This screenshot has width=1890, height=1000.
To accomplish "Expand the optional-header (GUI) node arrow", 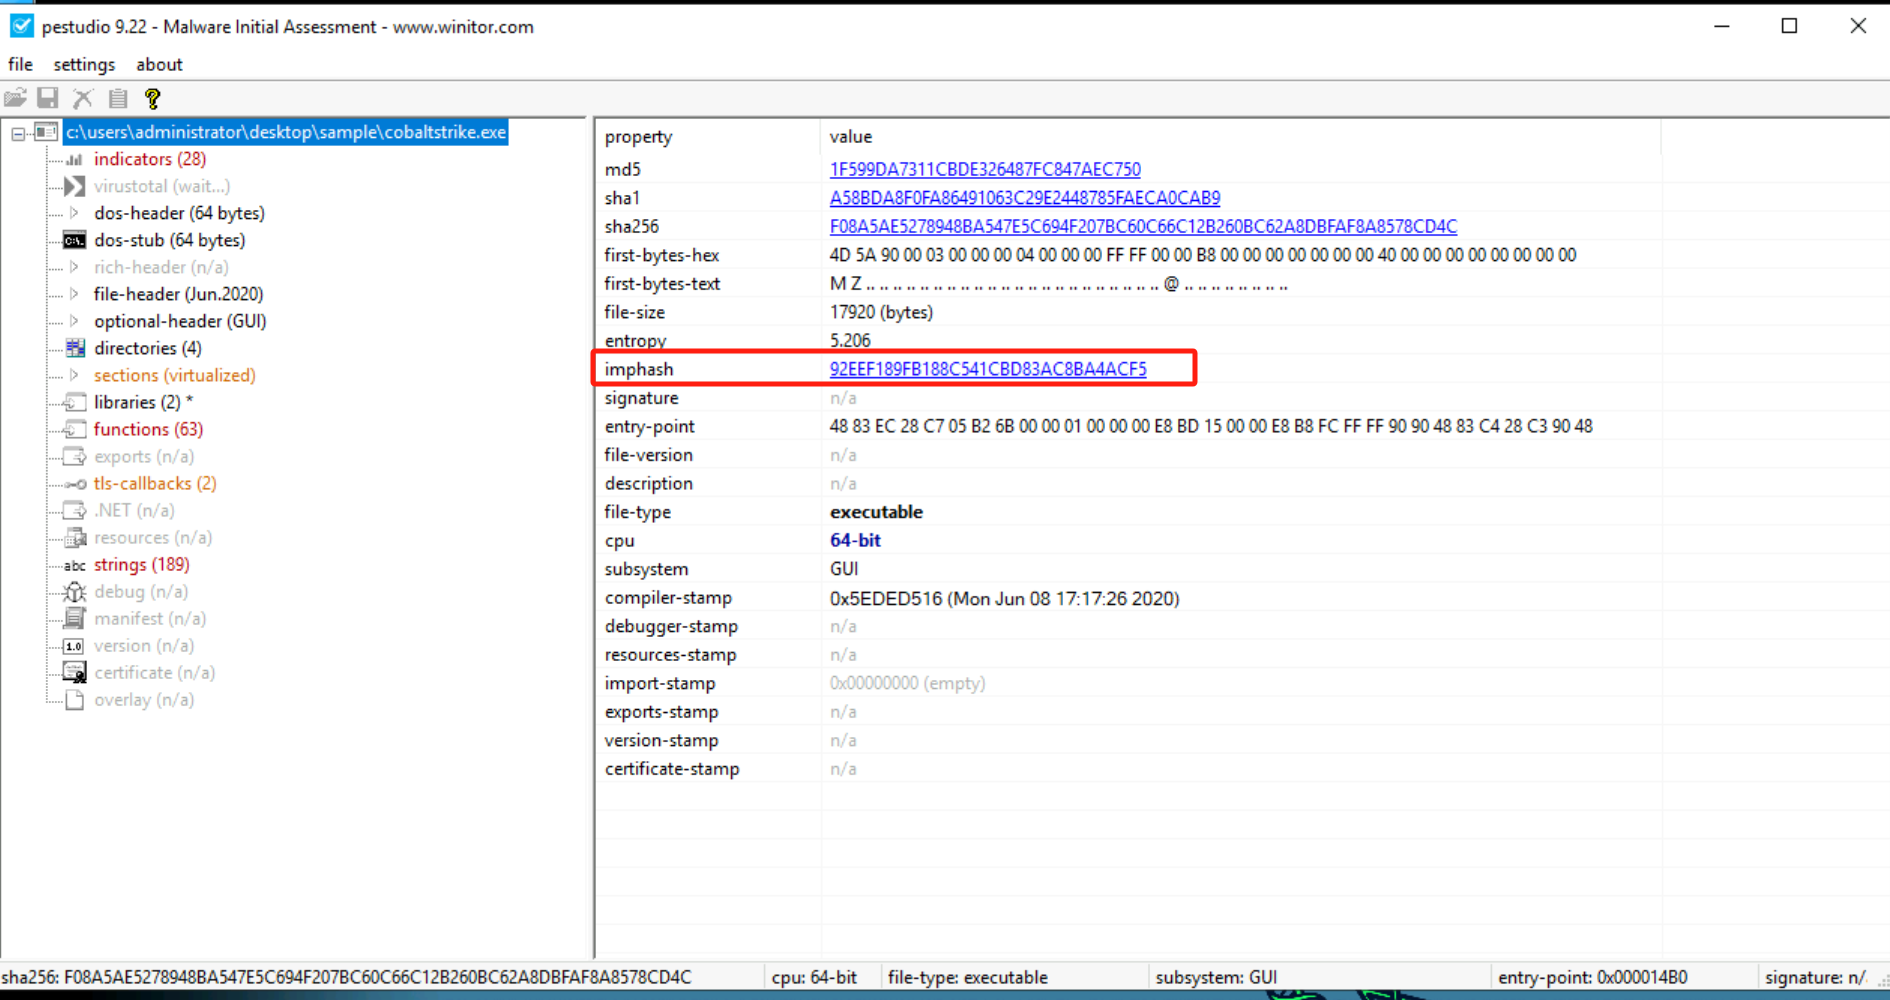I will [x=74, y=321].
